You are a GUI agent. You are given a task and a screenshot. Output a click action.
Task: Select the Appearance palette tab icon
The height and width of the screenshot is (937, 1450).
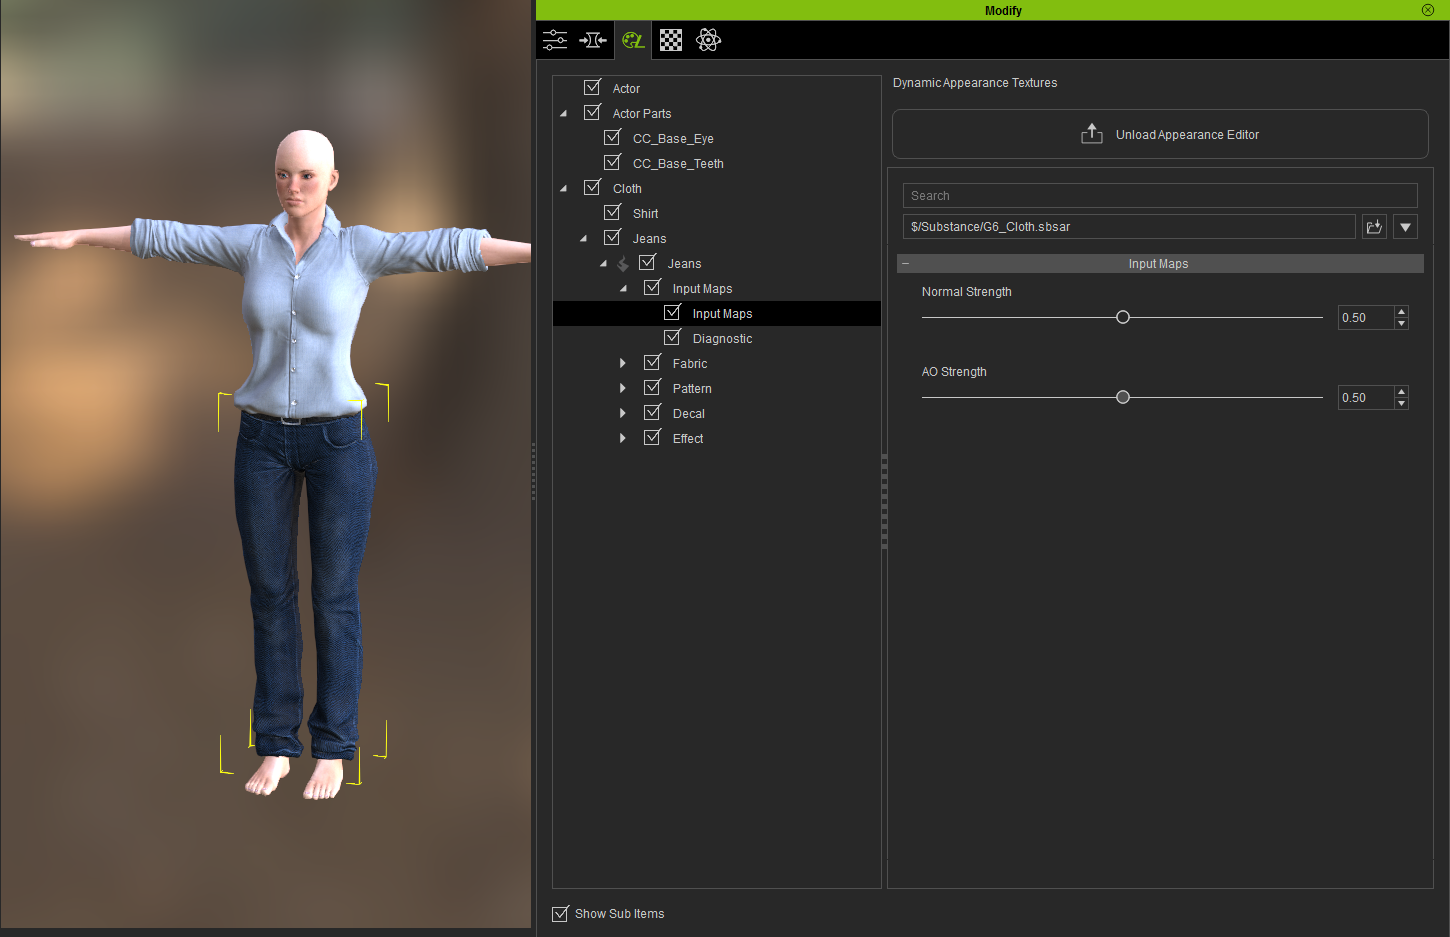(633, 40)
